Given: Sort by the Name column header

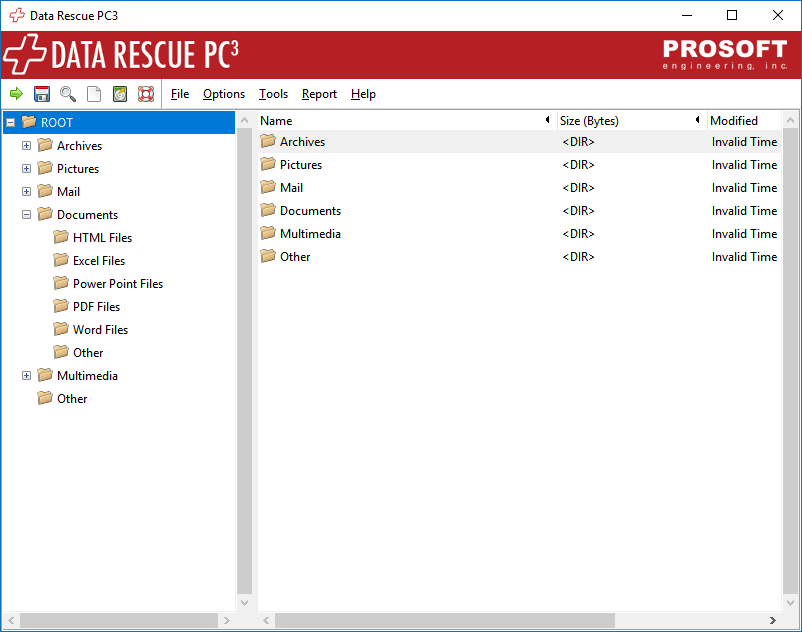Looking at the screenshot, I should (407, 121).
